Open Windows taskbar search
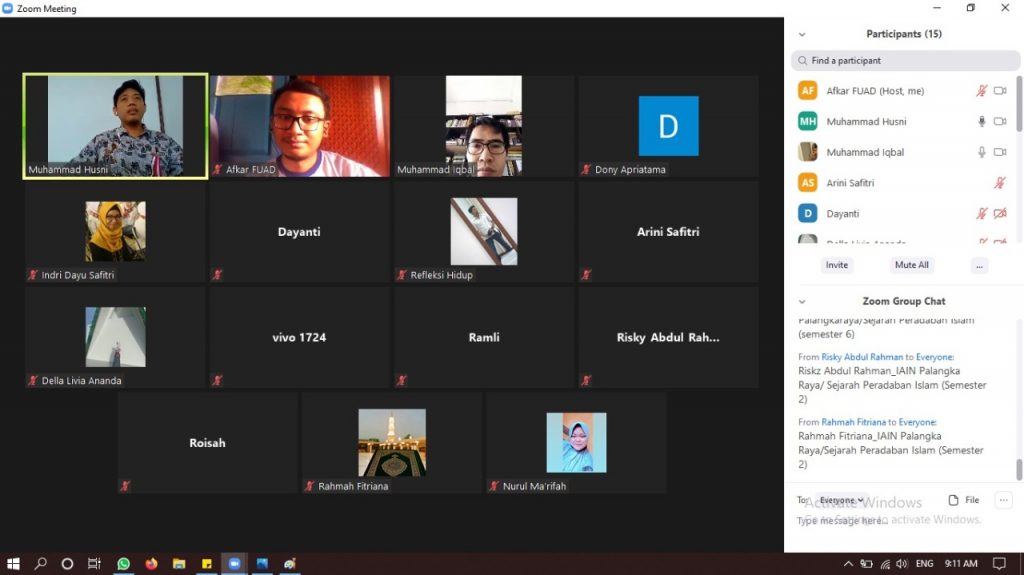This screenshot has height=575, width=1024. pos(40,563)
